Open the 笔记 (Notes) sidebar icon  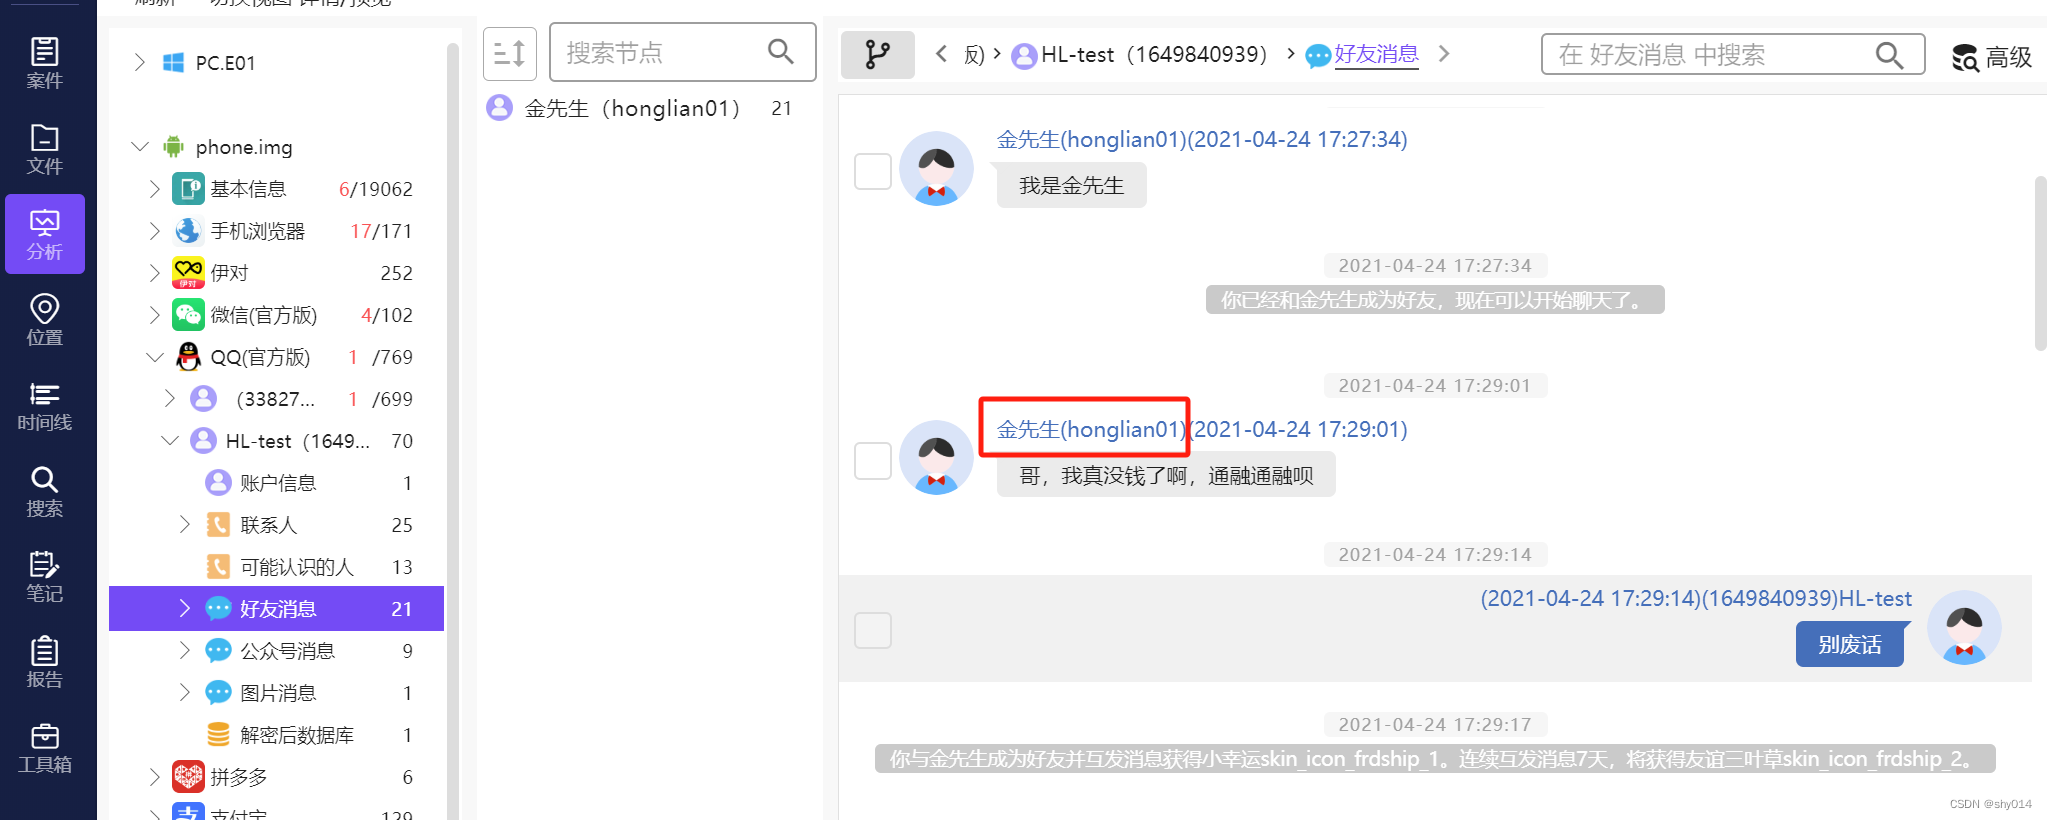pos(44,577)
